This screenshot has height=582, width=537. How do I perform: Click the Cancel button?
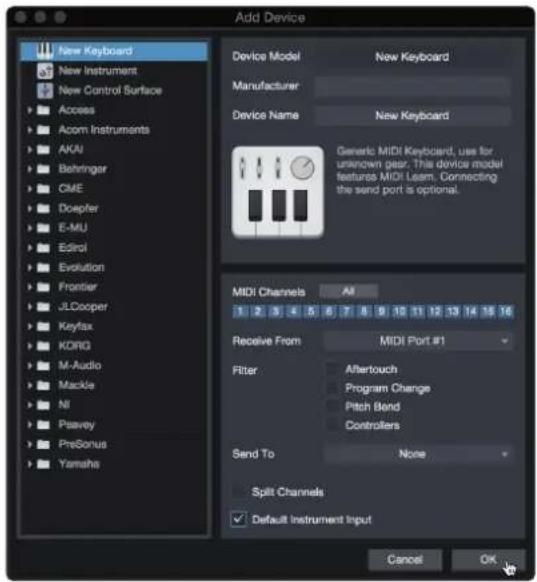(405, 559)
